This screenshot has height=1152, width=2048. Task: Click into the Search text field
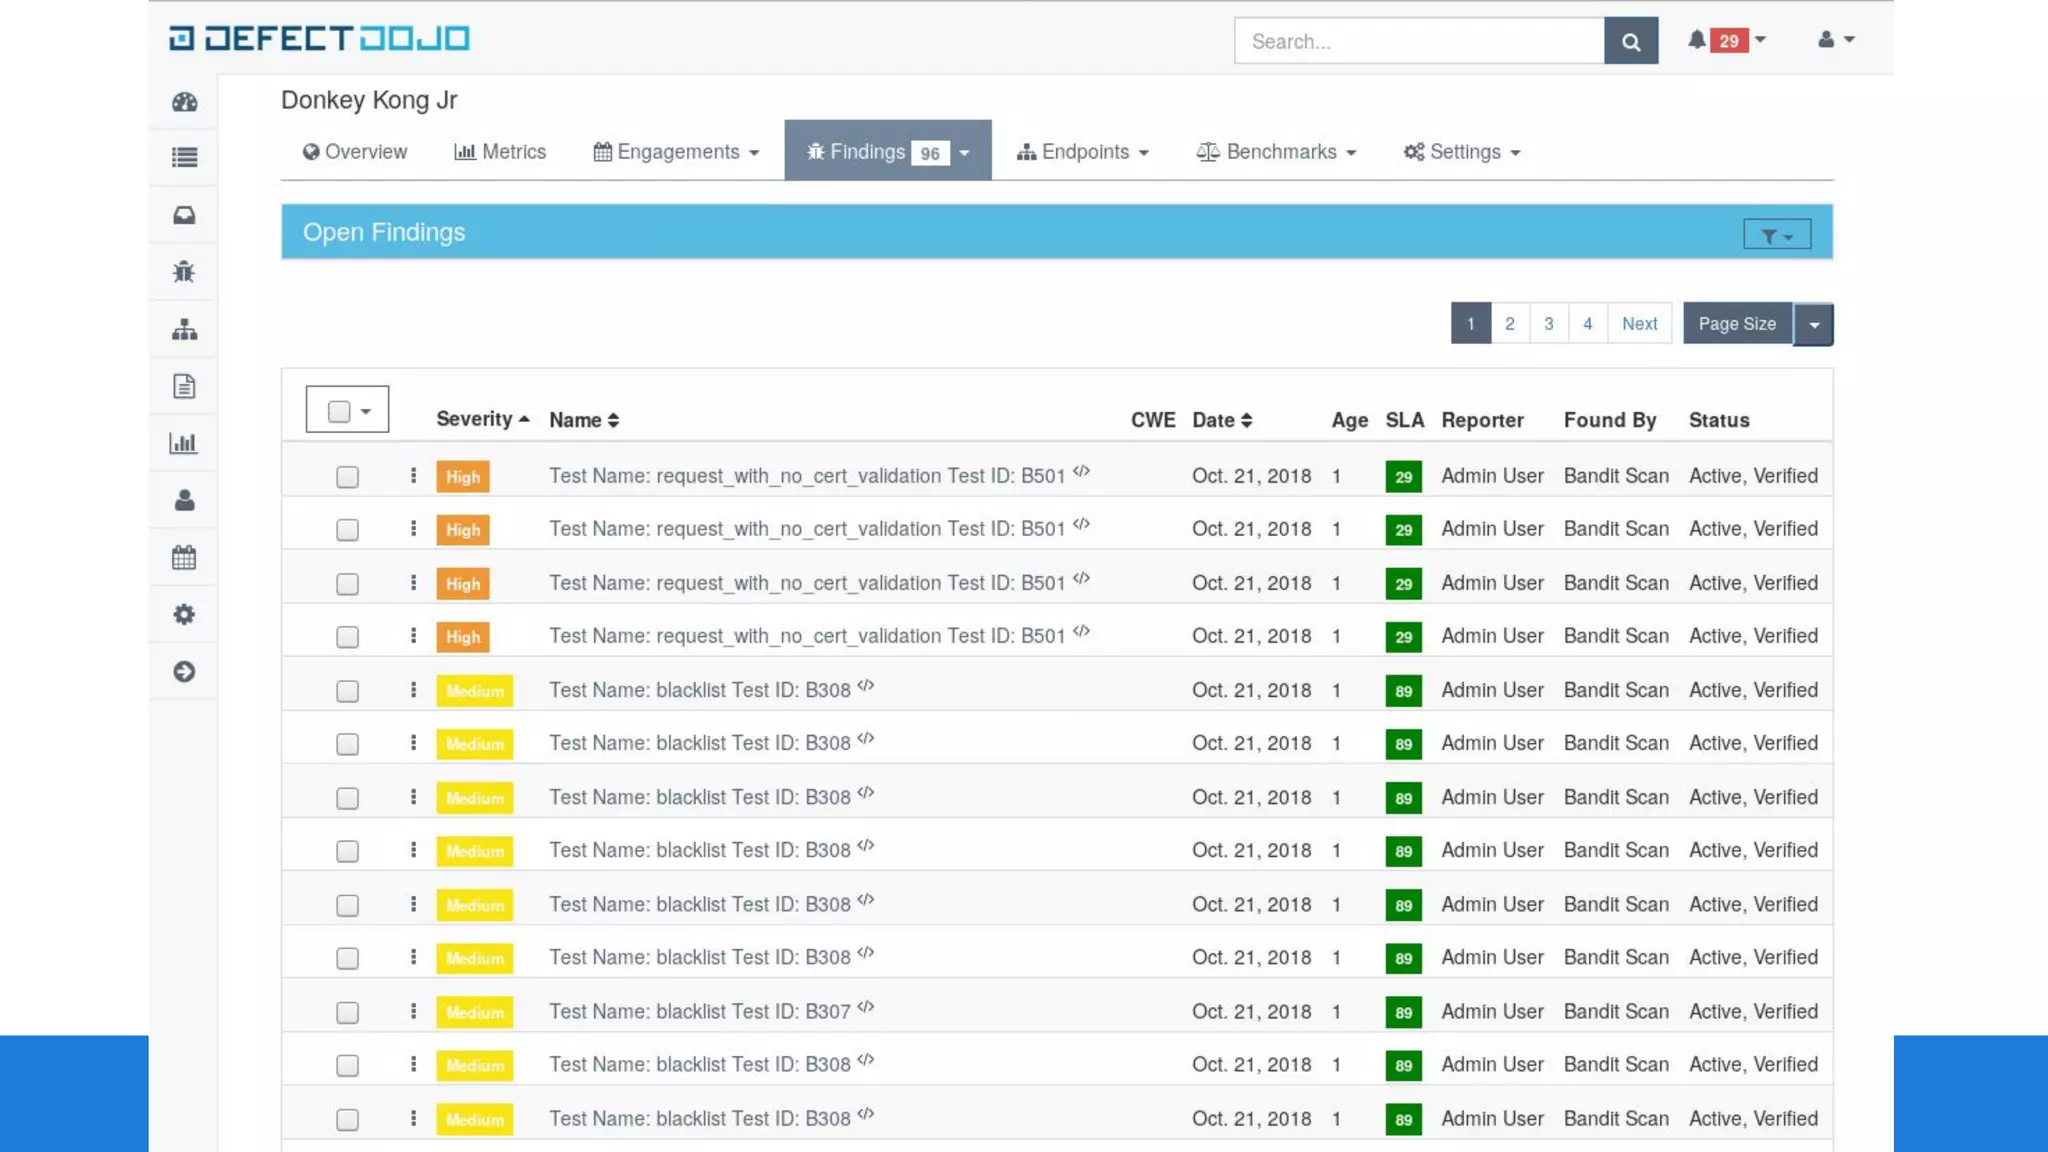(1420, 41)
